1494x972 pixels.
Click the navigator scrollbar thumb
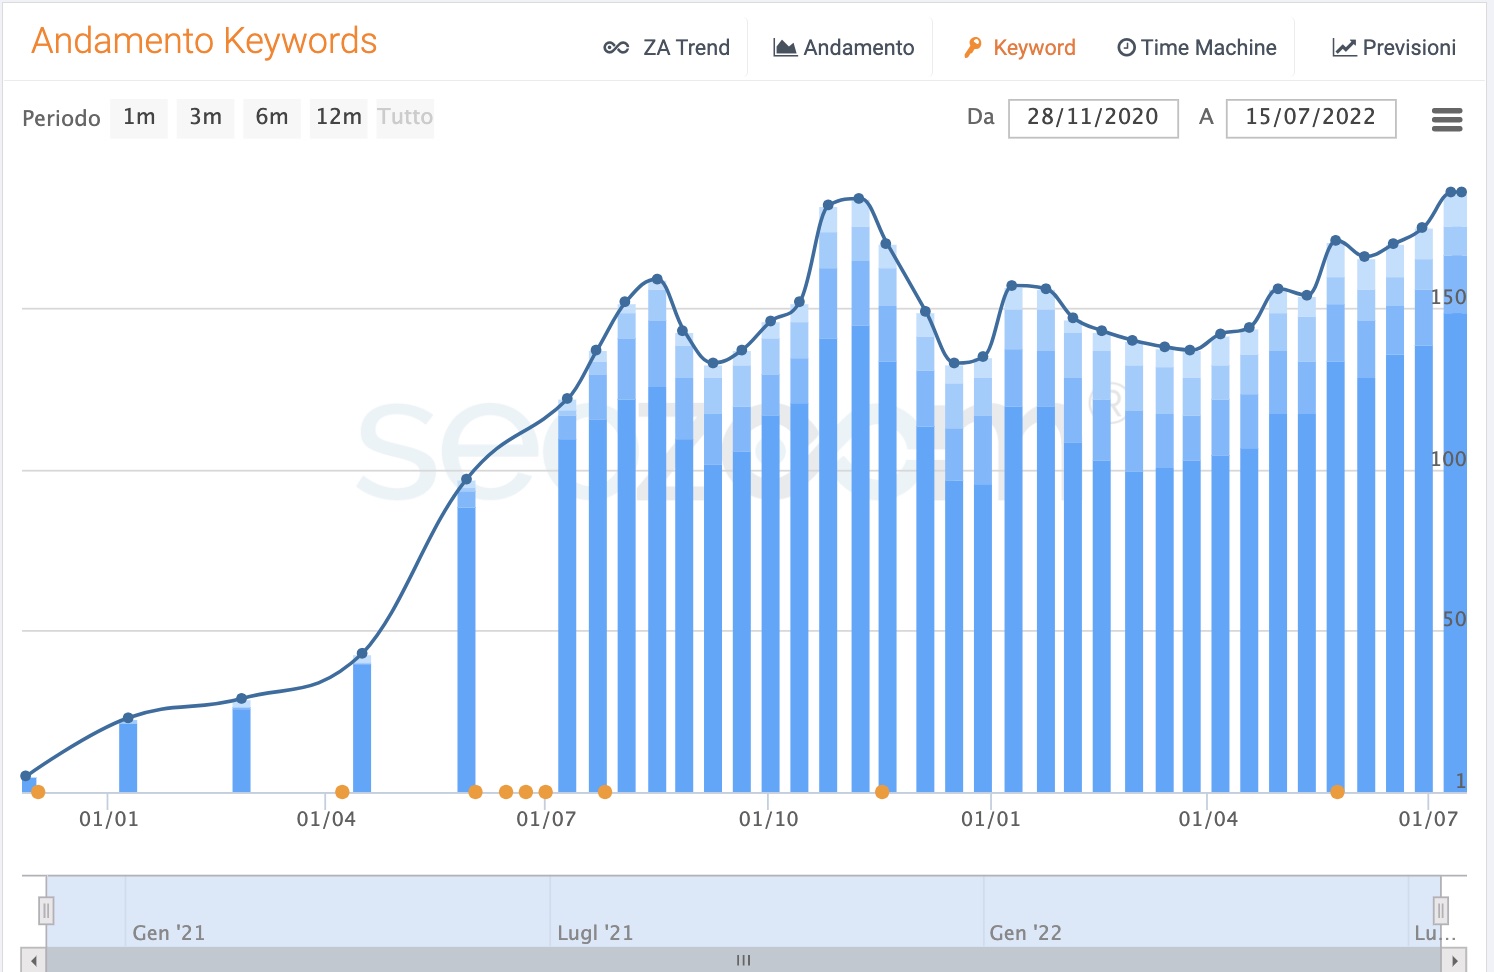coord(744,960)
